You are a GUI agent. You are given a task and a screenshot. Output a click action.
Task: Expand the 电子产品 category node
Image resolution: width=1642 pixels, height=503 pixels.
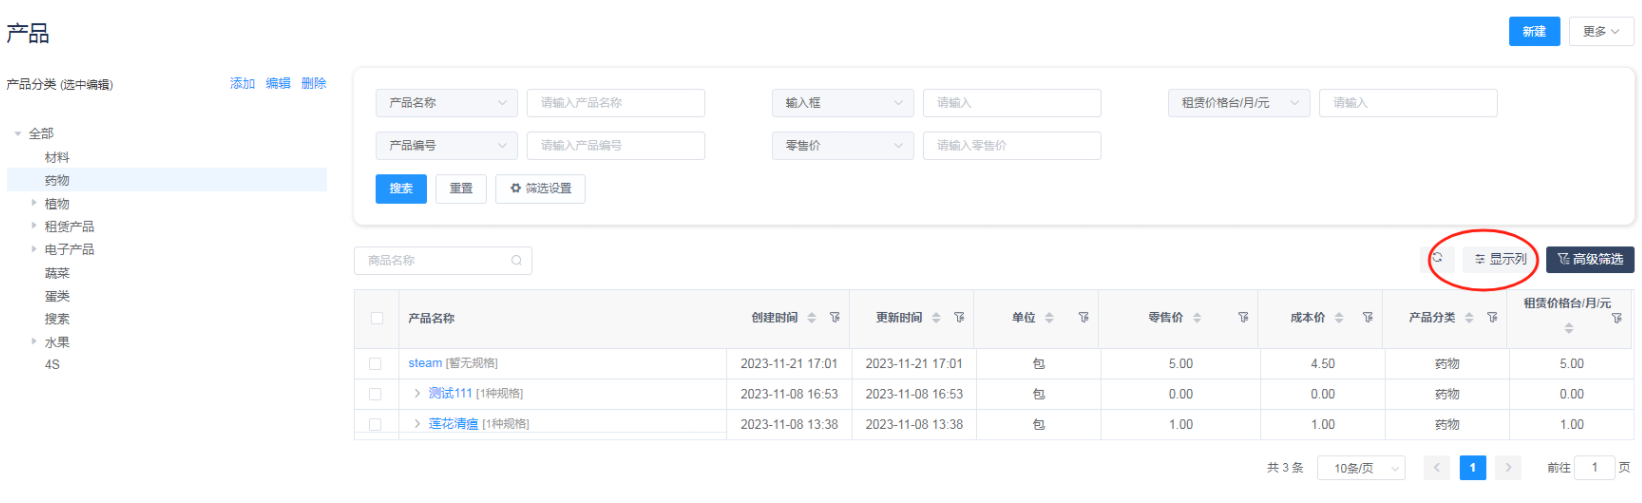coord(34,249)
